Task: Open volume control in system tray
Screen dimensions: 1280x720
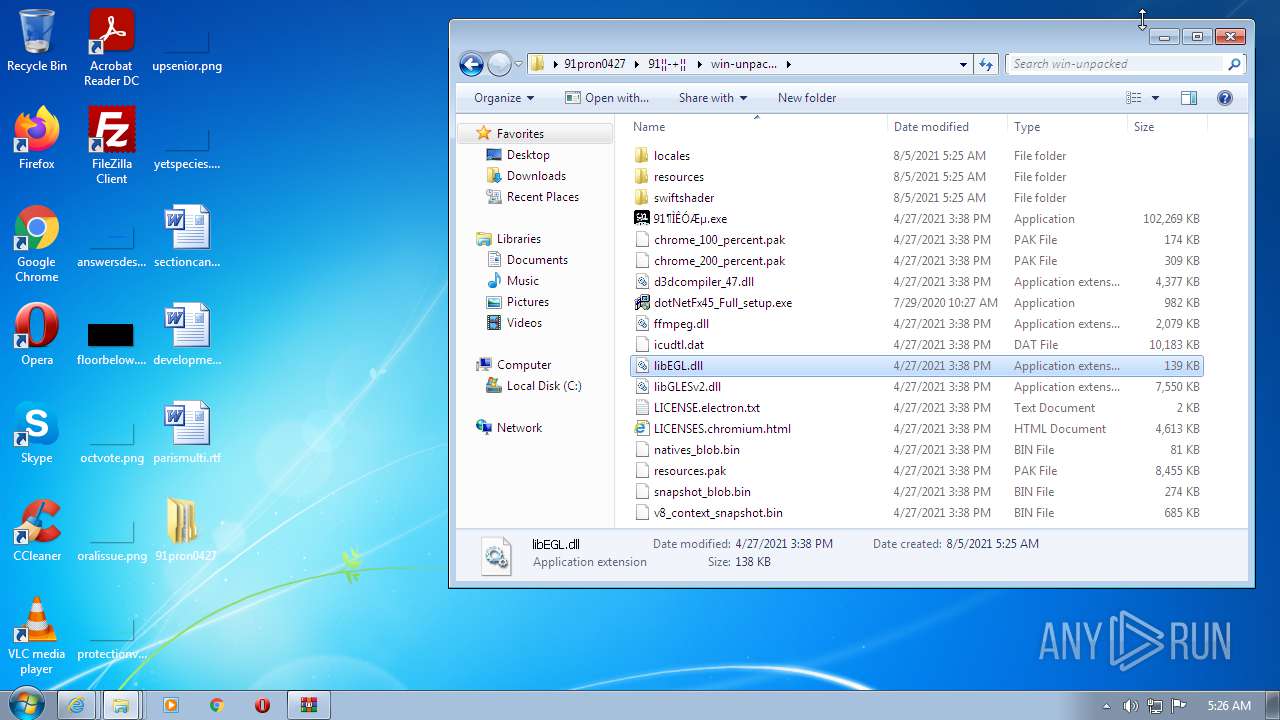Action: (1131, 705)
